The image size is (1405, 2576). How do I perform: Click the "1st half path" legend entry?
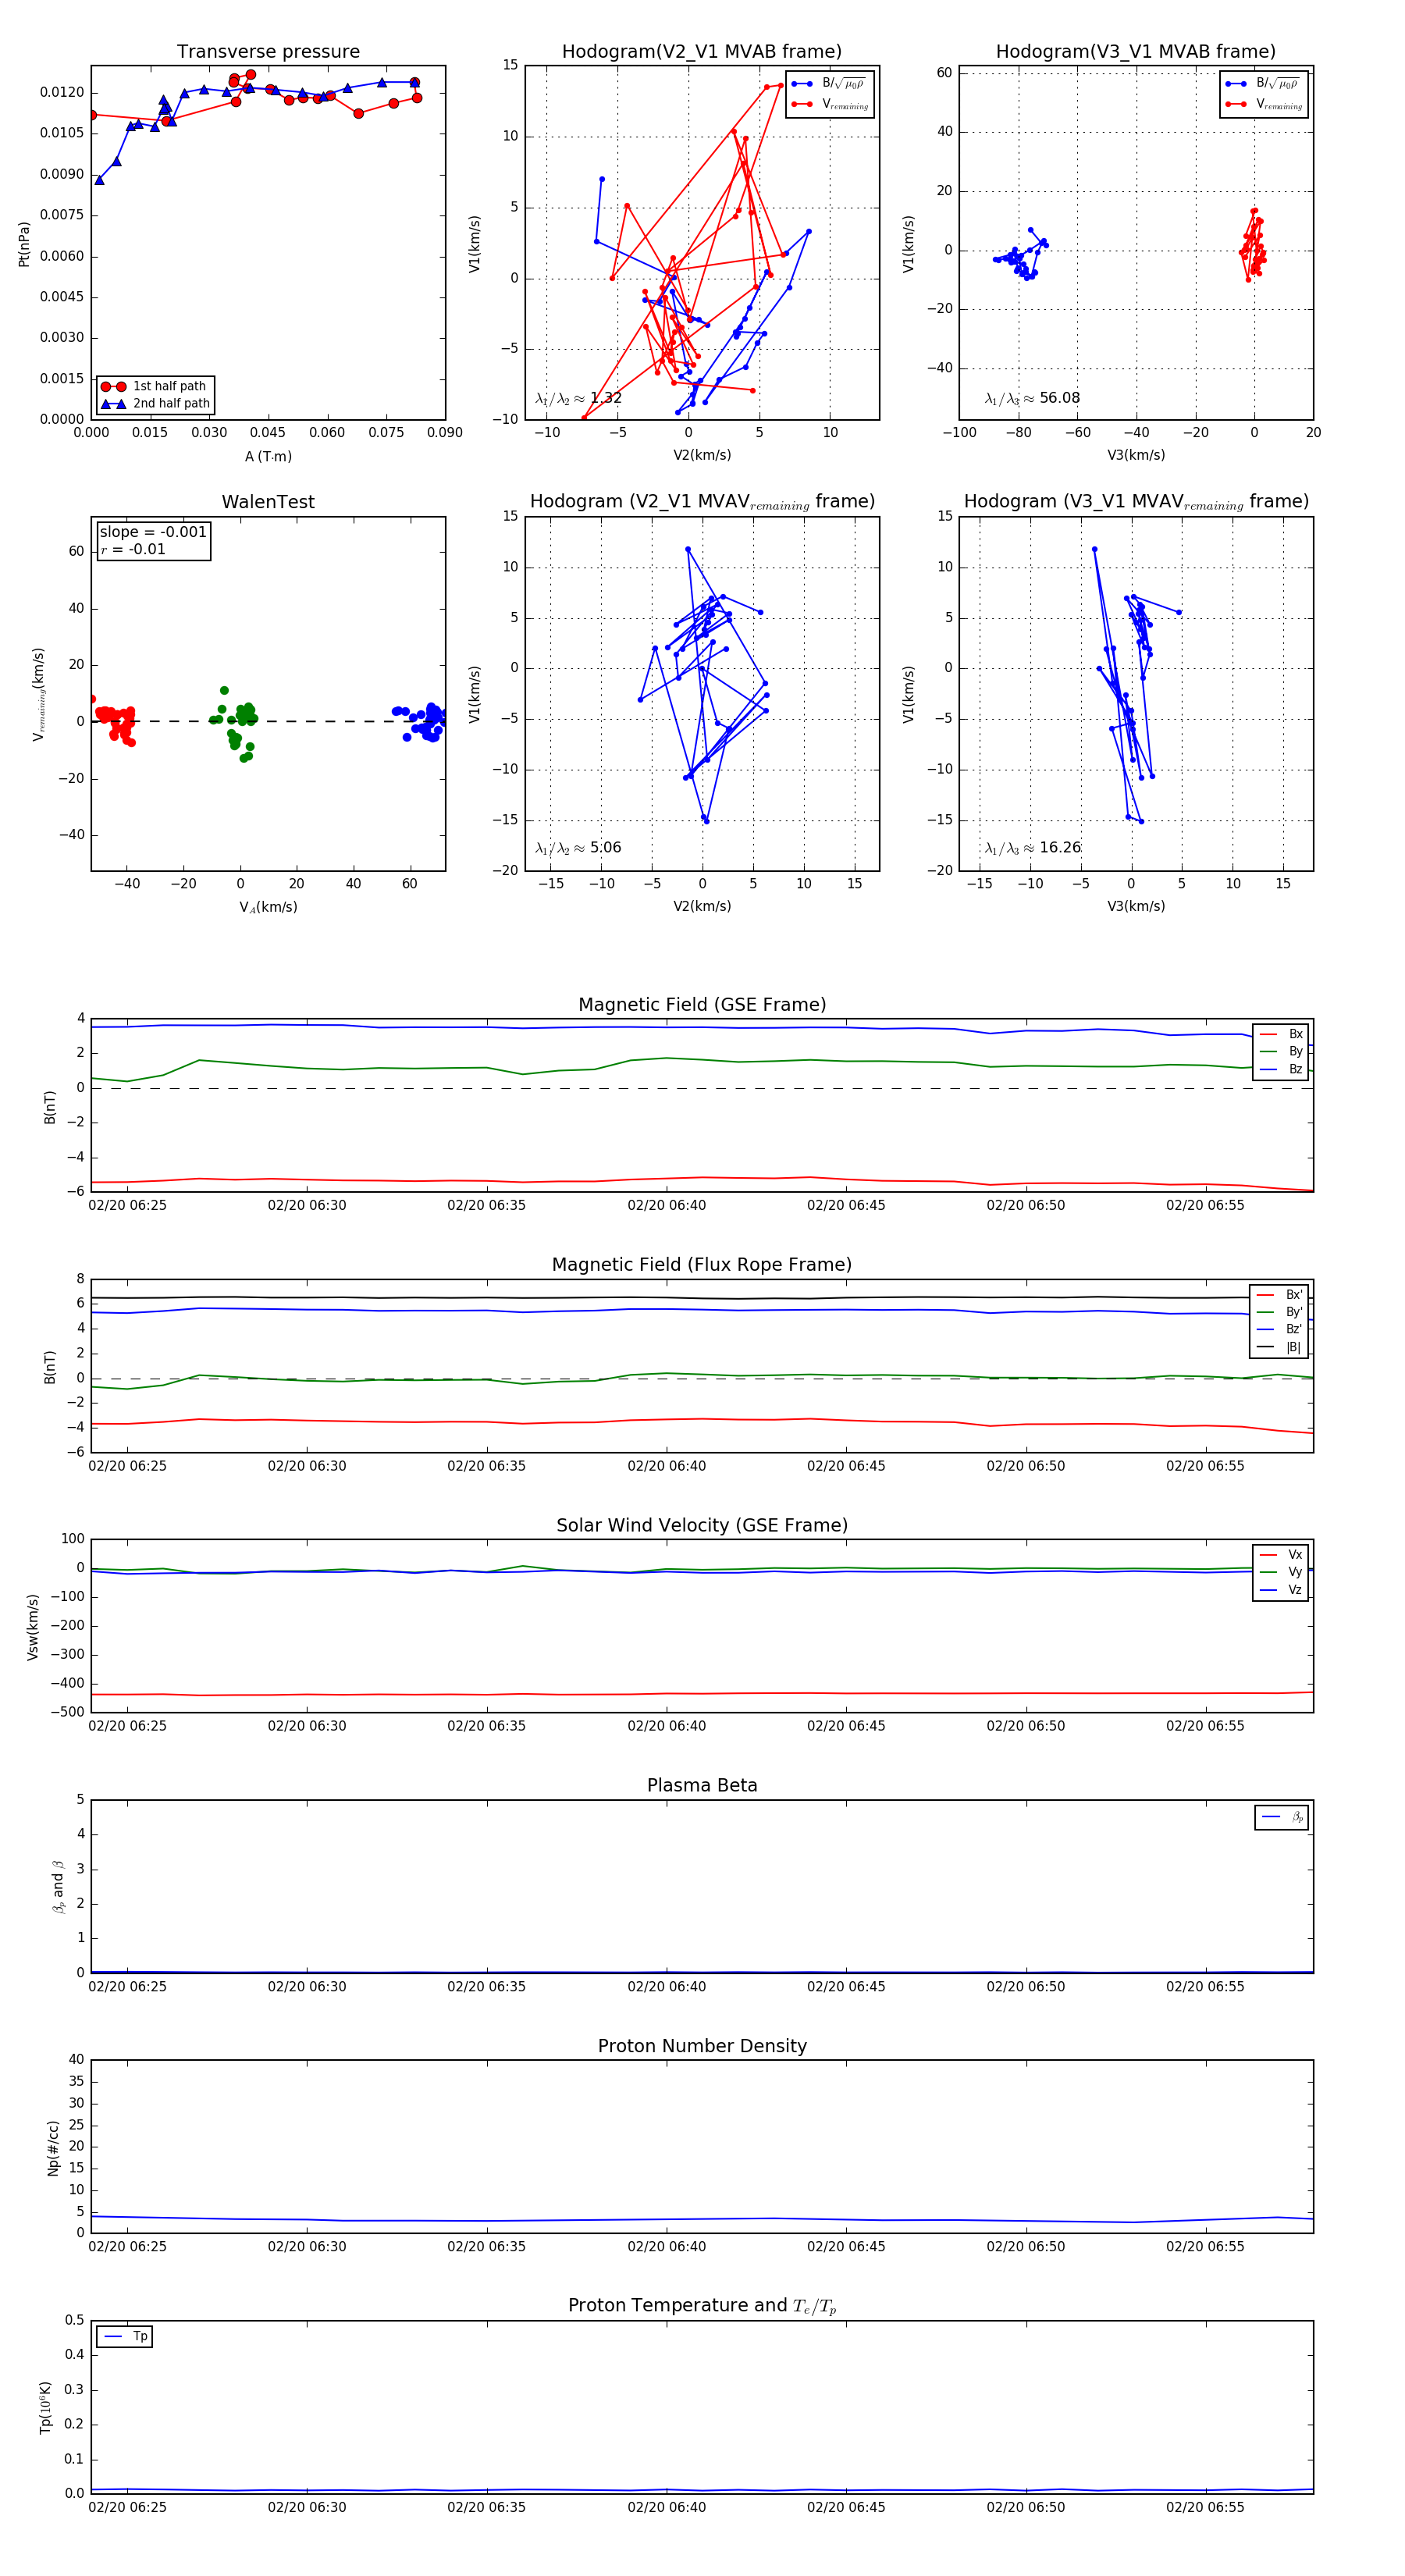[155, 386]
